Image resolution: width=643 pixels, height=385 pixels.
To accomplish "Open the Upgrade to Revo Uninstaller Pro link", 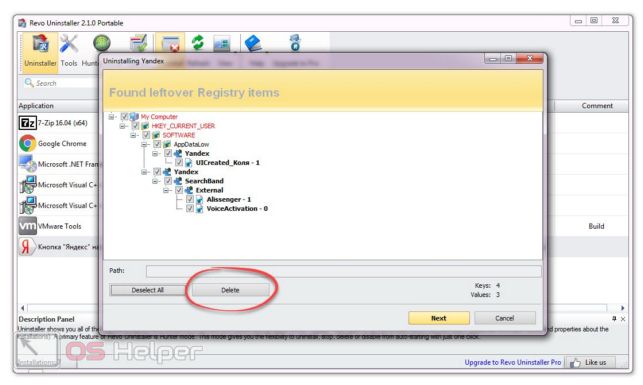I will point(513,362).
